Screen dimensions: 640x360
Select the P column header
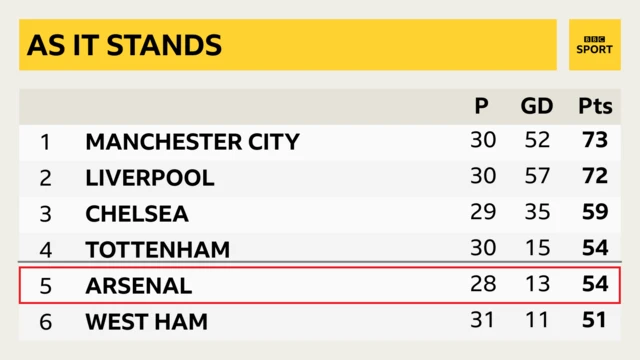click(482, 106)
